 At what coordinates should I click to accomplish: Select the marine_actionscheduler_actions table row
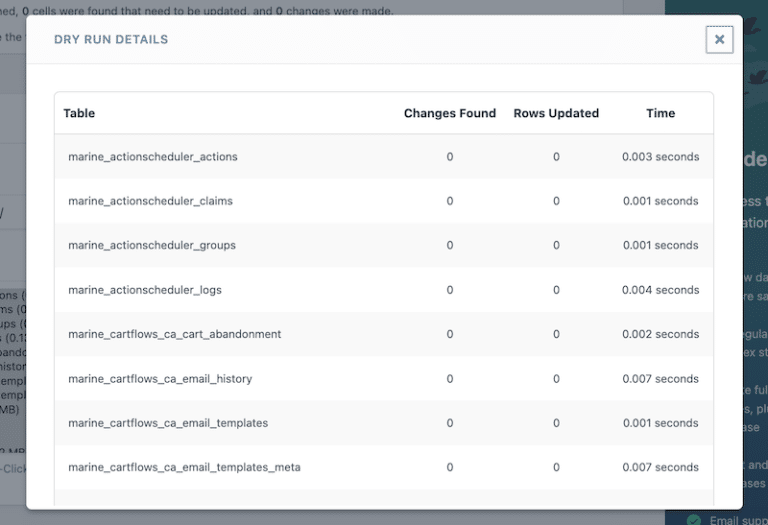coord(152,157)
